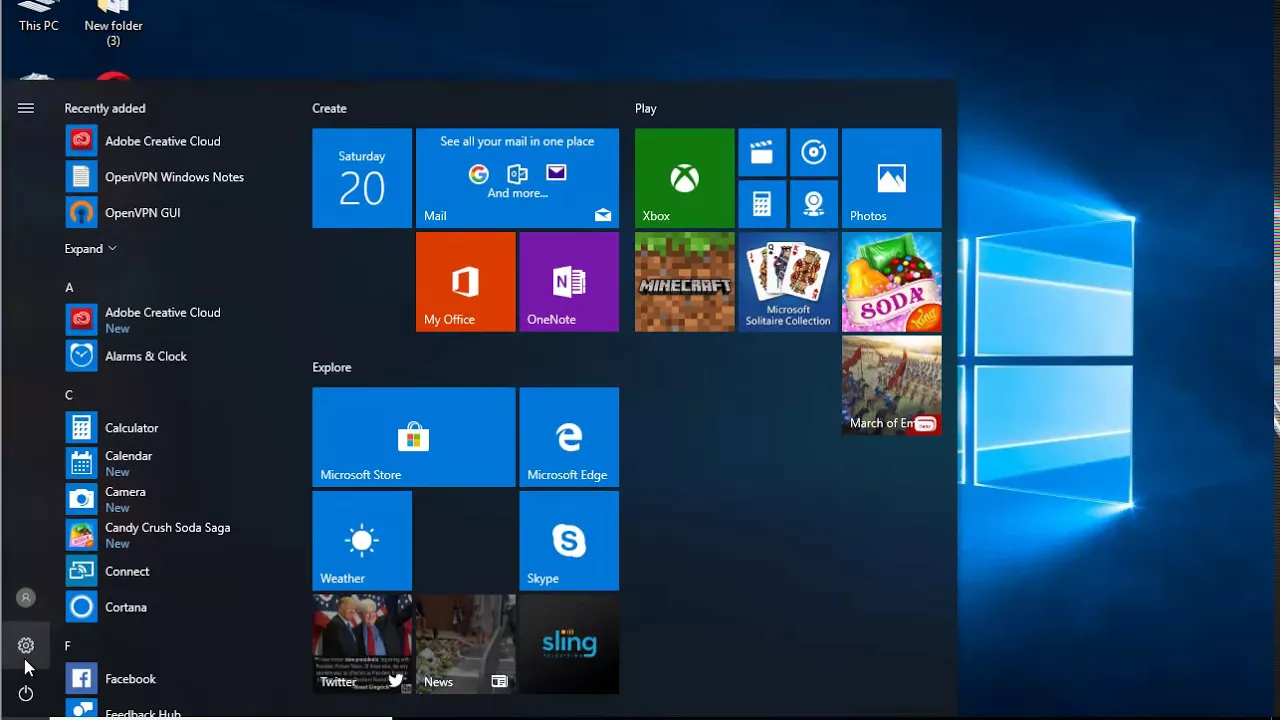1280x720 pixels.
Task: Open Adobe Creative Cloud under letter A
Action: point(180,320)
